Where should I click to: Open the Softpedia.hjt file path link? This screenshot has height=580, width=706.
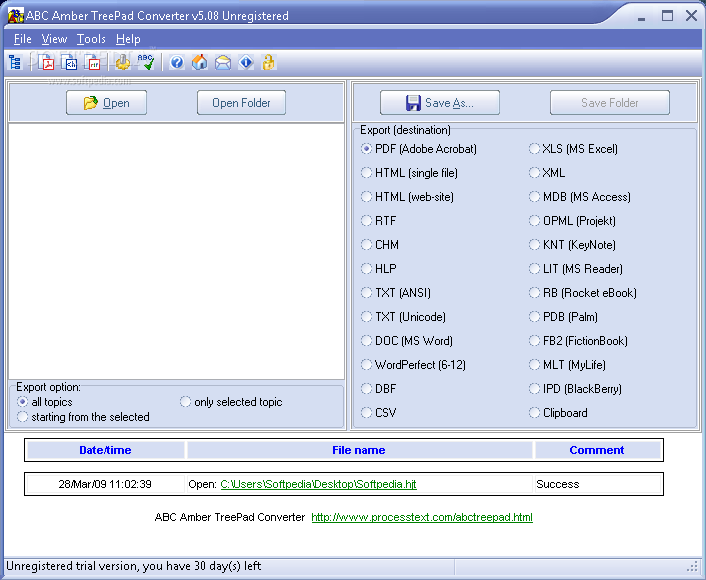318,484
